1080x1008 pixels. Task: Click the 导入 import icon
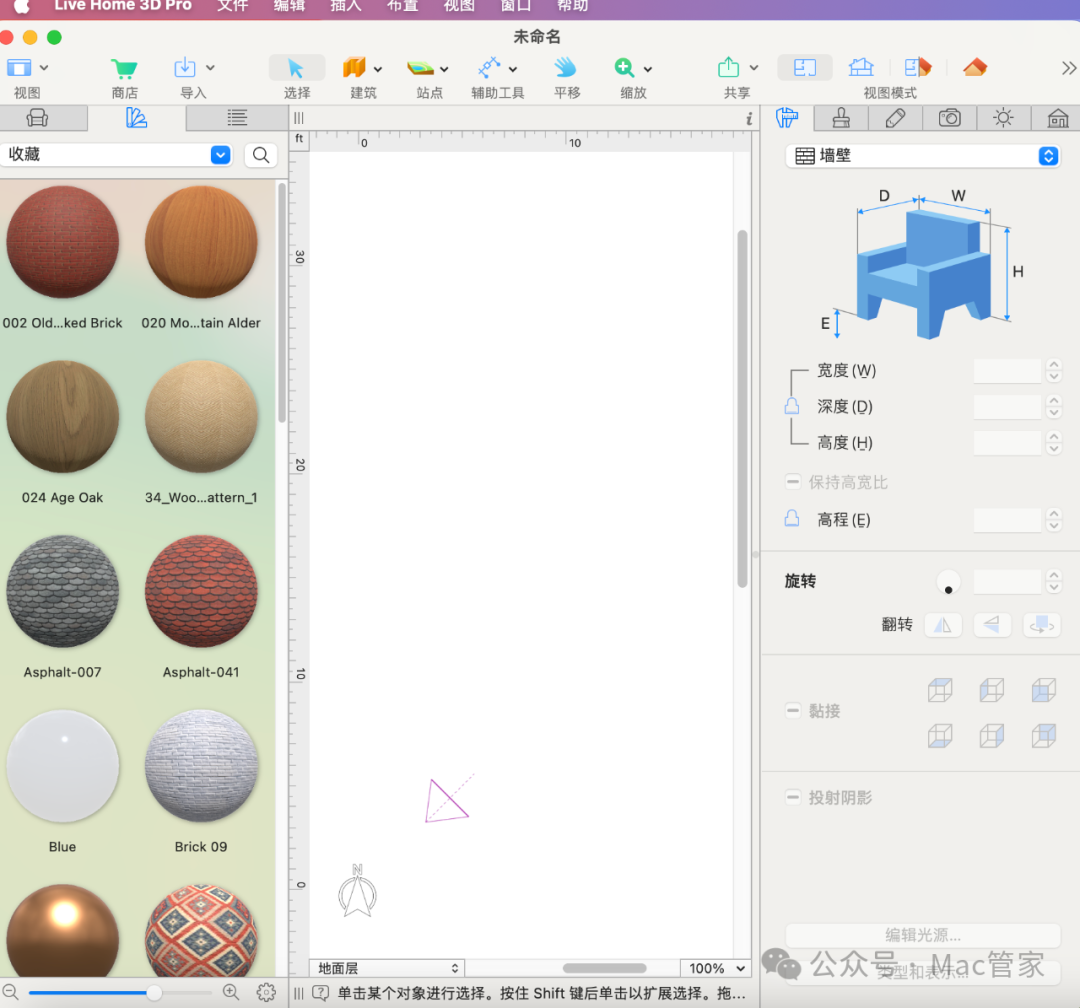tap(185, 68)
